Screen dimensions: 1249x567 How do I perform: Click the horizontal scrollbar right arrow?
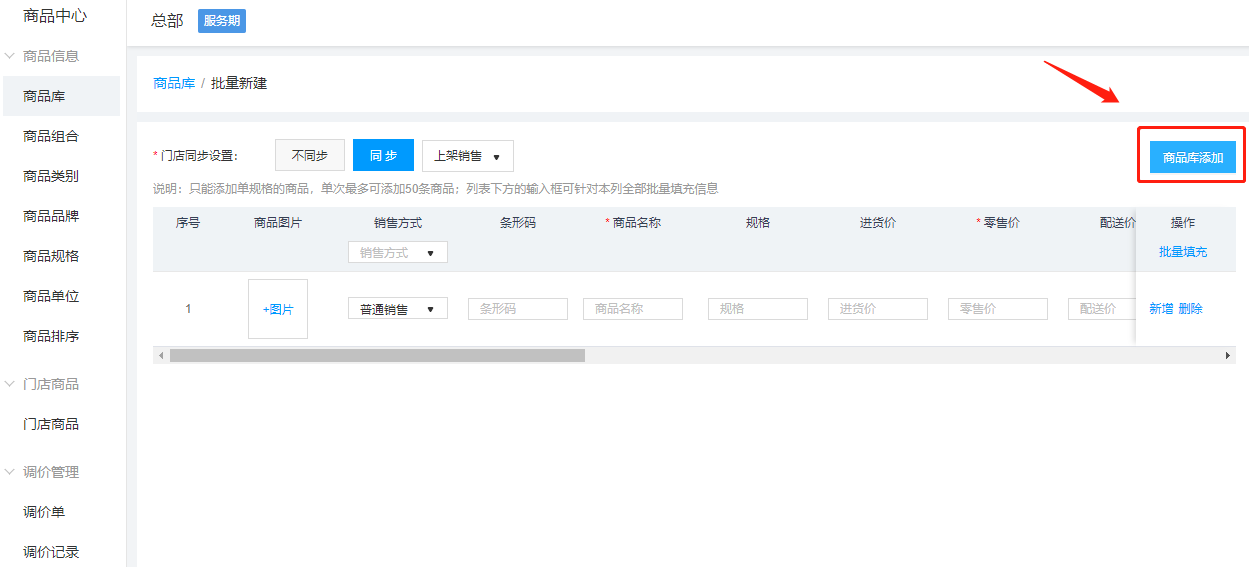[1228, 355]
